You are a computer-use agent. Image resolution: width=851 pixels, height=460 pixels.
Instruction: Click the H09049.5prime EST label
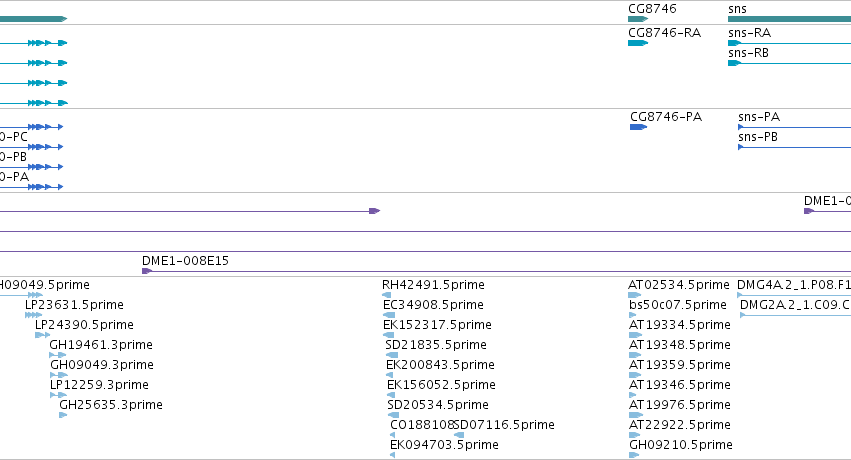point(45,285)
